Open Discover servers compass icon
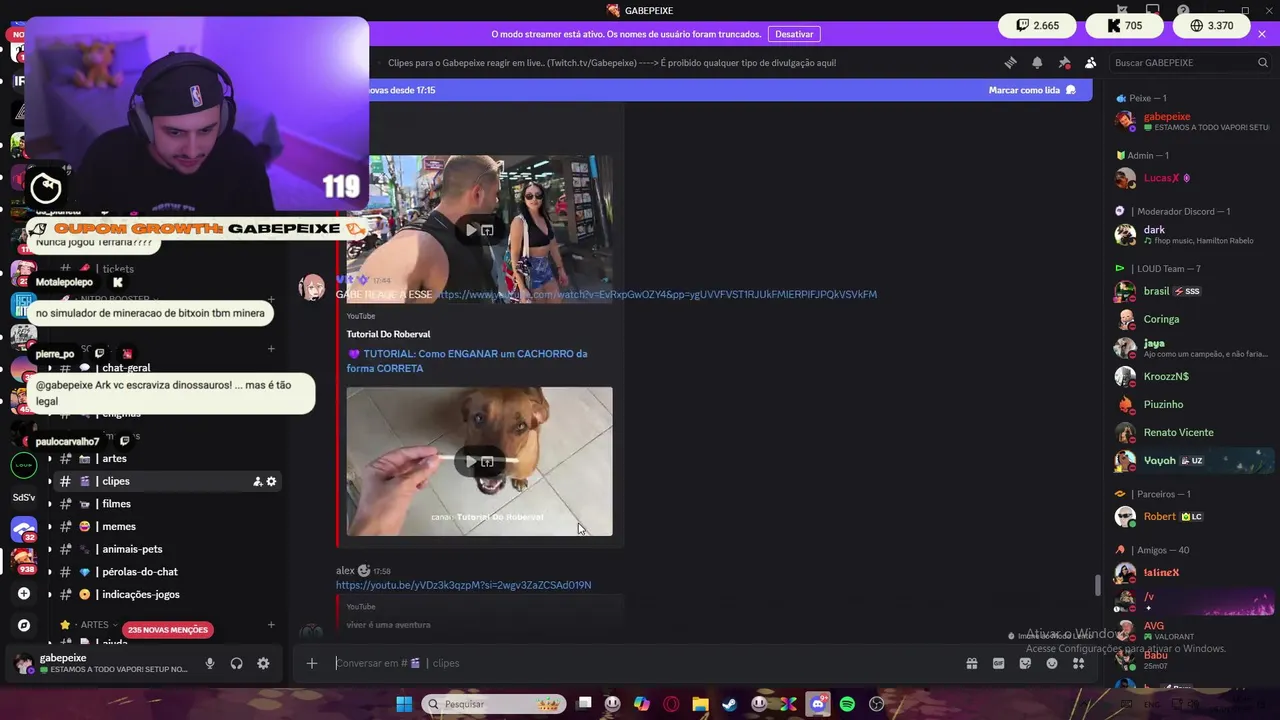 [x=24, y=625]
